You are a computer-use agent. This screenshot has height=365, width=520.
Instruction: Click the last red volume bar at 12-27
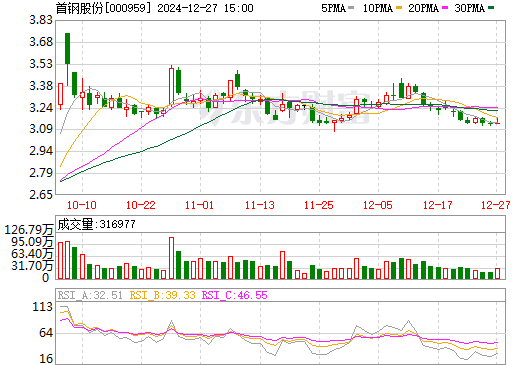point(497,273)
